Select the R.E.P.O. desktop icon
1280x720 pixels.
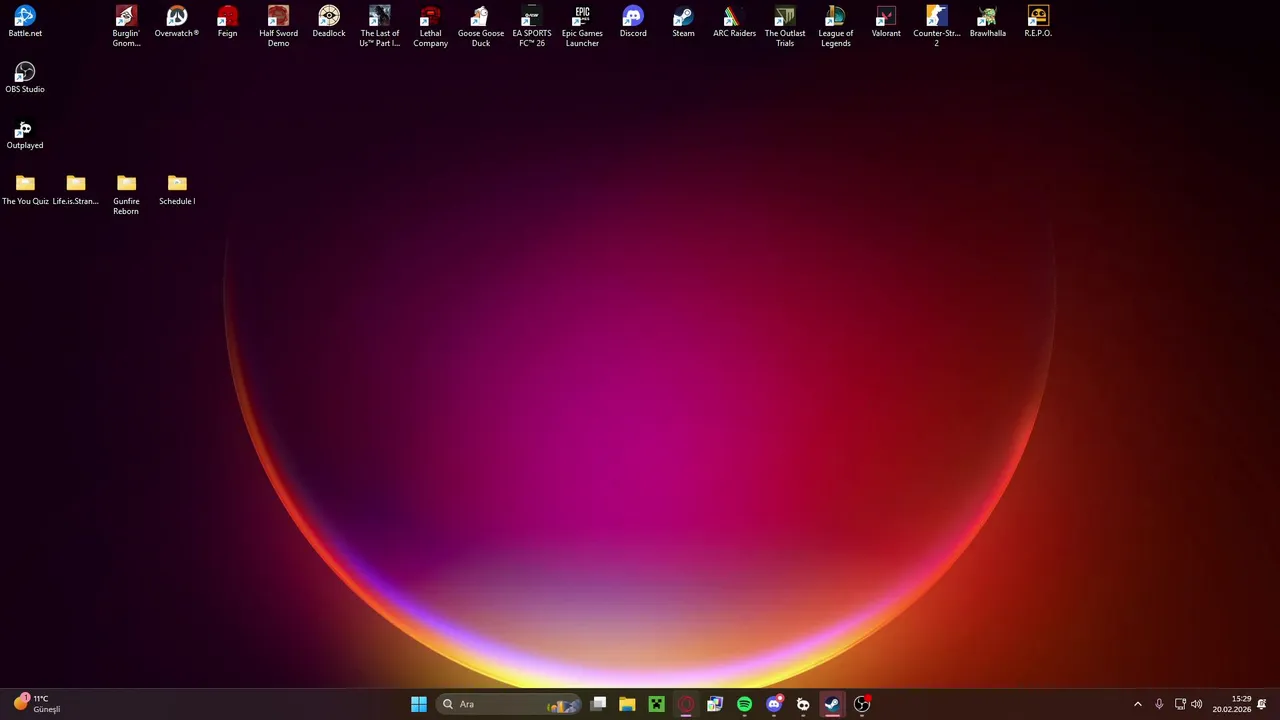click(1038, 22)
